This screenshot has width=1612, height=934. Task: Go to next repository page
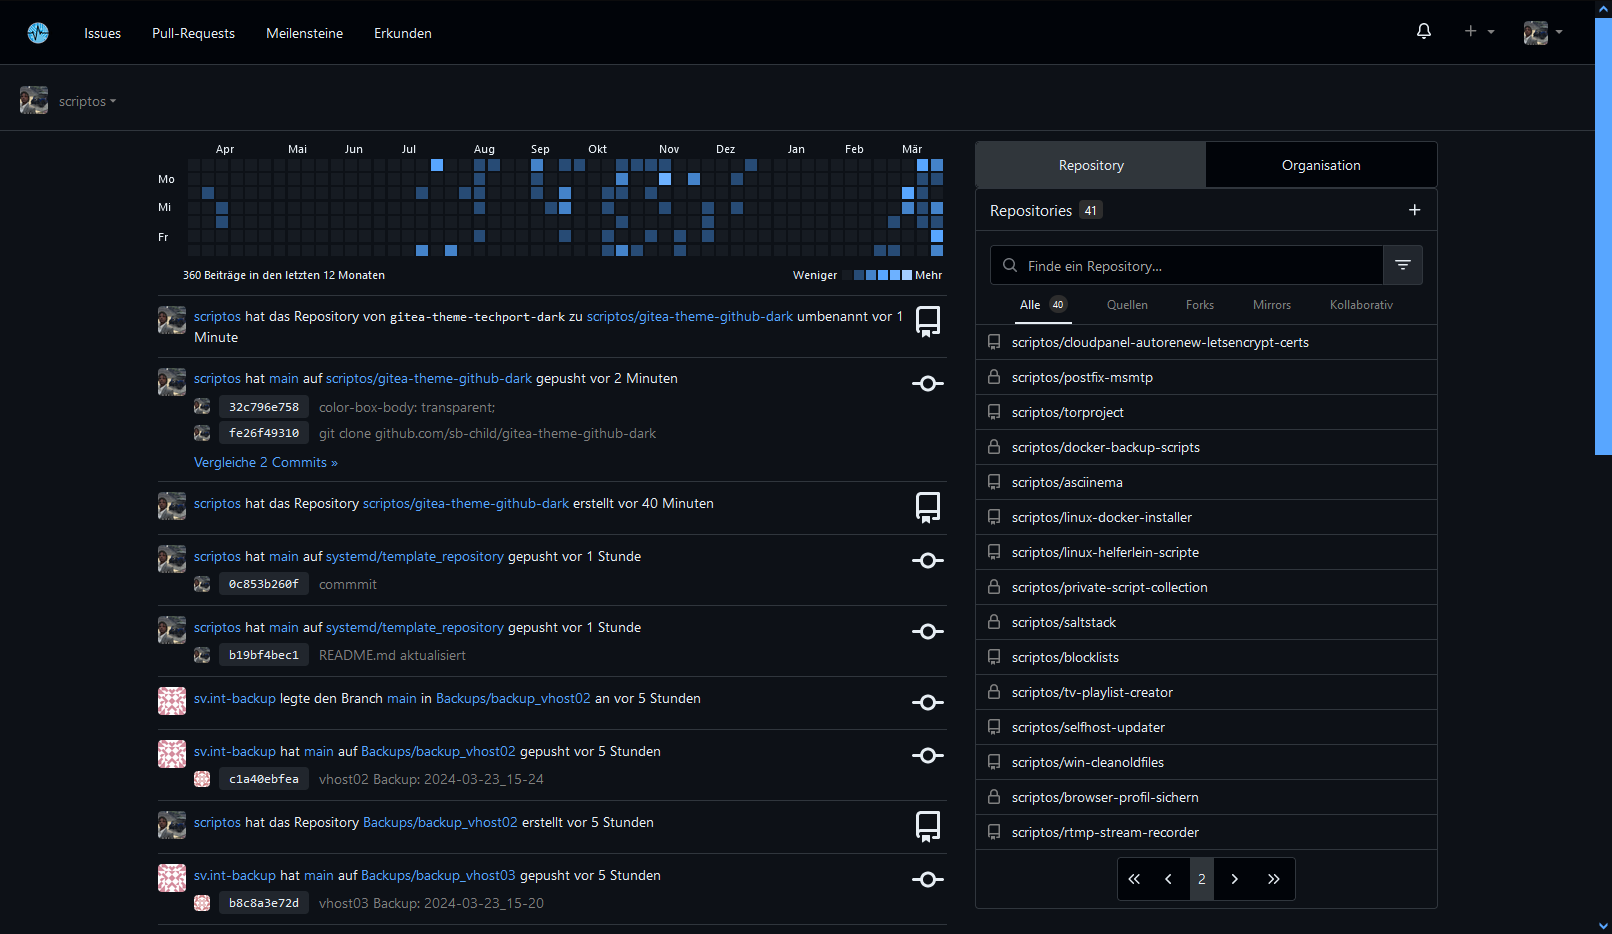tap(1235, 879)
